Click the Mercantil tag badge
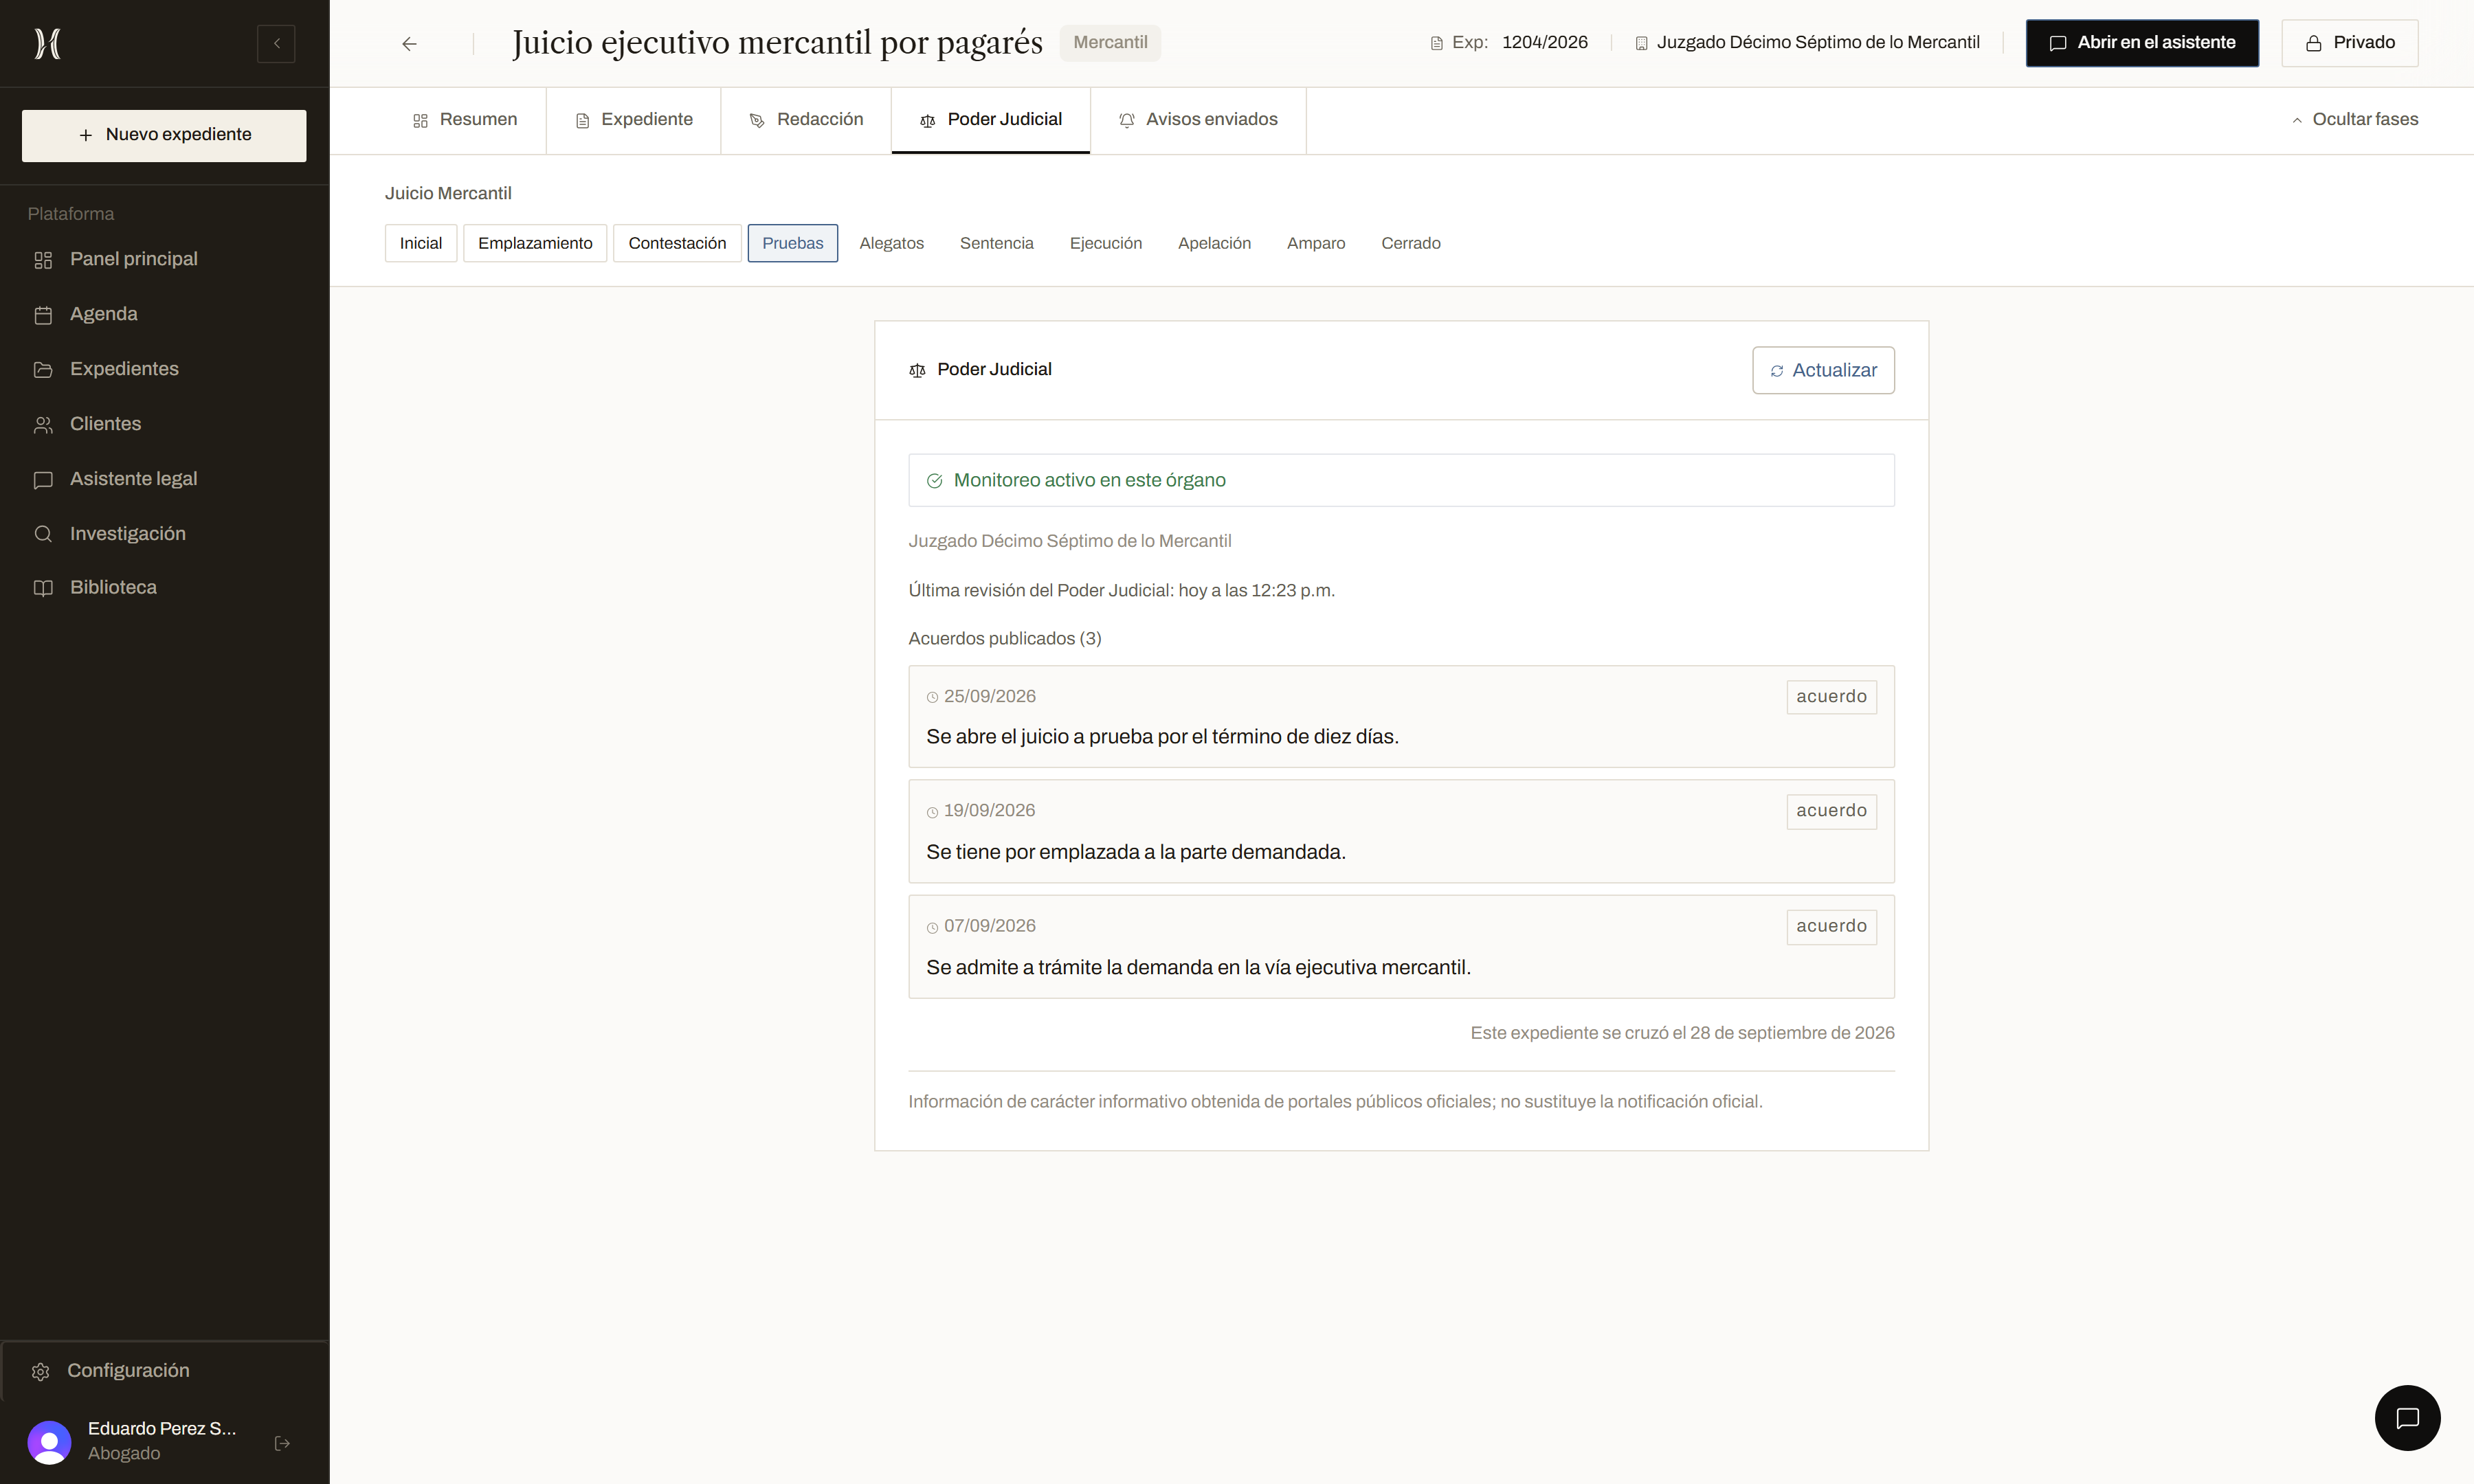 (x=1110, y=43)
